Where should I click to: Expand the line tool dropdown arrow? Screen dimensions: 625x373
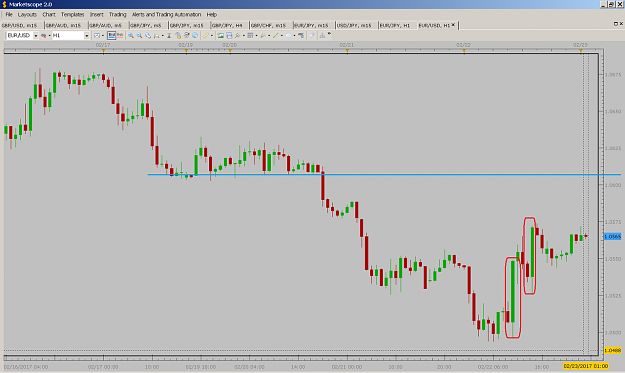281,35
